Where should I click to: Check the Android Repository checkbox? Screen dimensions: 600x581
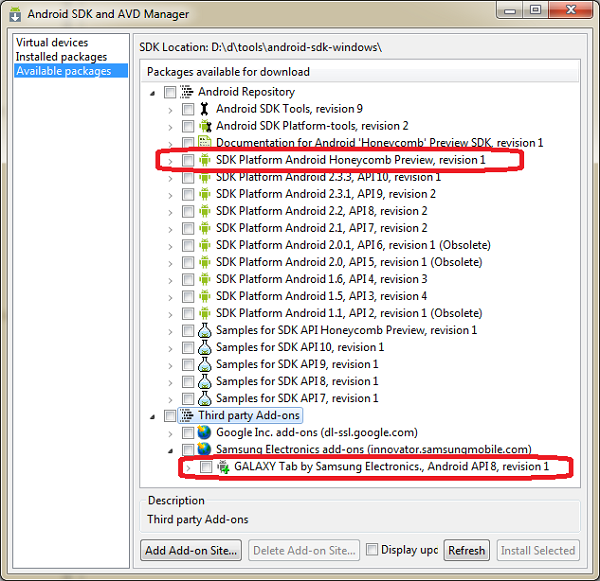[170, 92]
